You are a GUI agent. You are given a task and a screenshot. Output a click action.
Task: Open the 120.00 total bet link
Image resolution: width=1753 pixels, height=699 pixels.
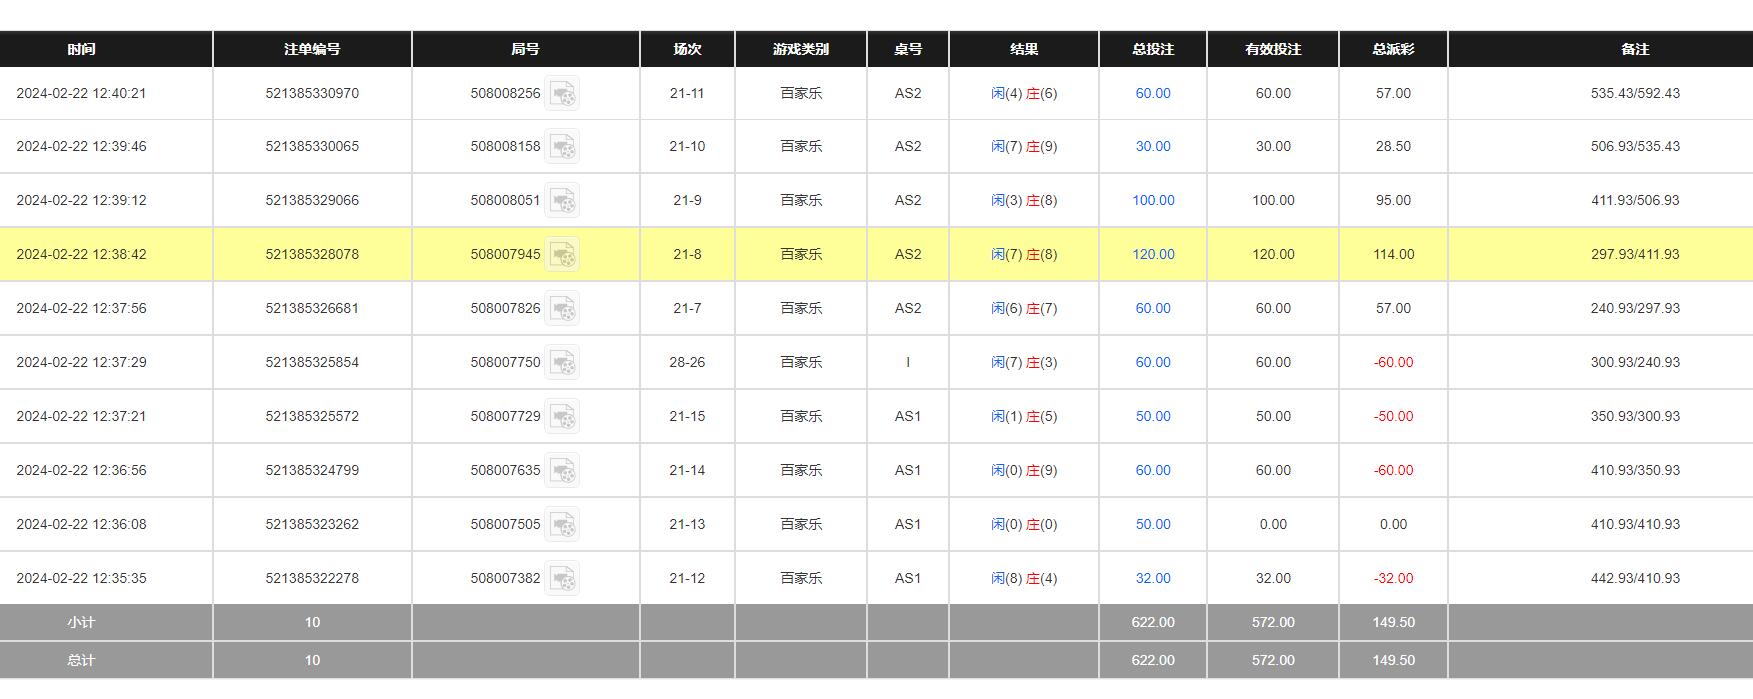point(1153,254)
